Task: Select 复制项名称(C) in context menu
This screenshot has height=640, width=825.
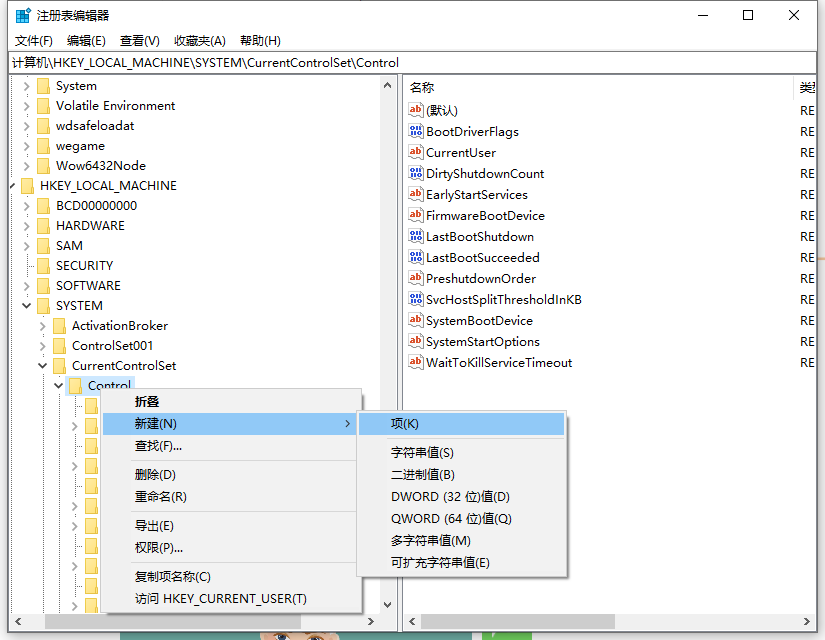Action: tap(231, 577)
